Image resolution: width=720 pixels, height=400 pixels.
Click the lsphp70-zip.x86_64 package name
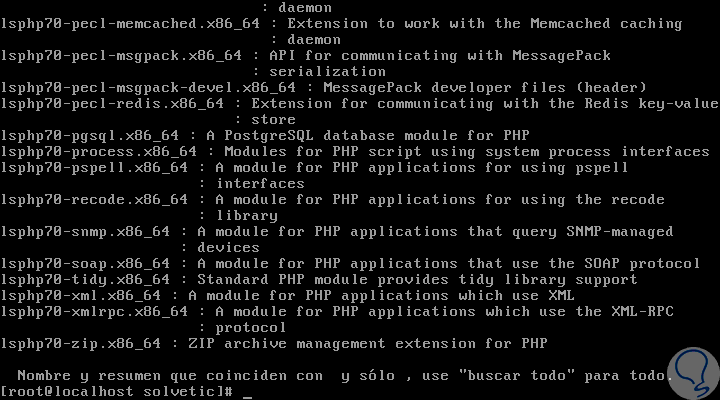[82, 343]
